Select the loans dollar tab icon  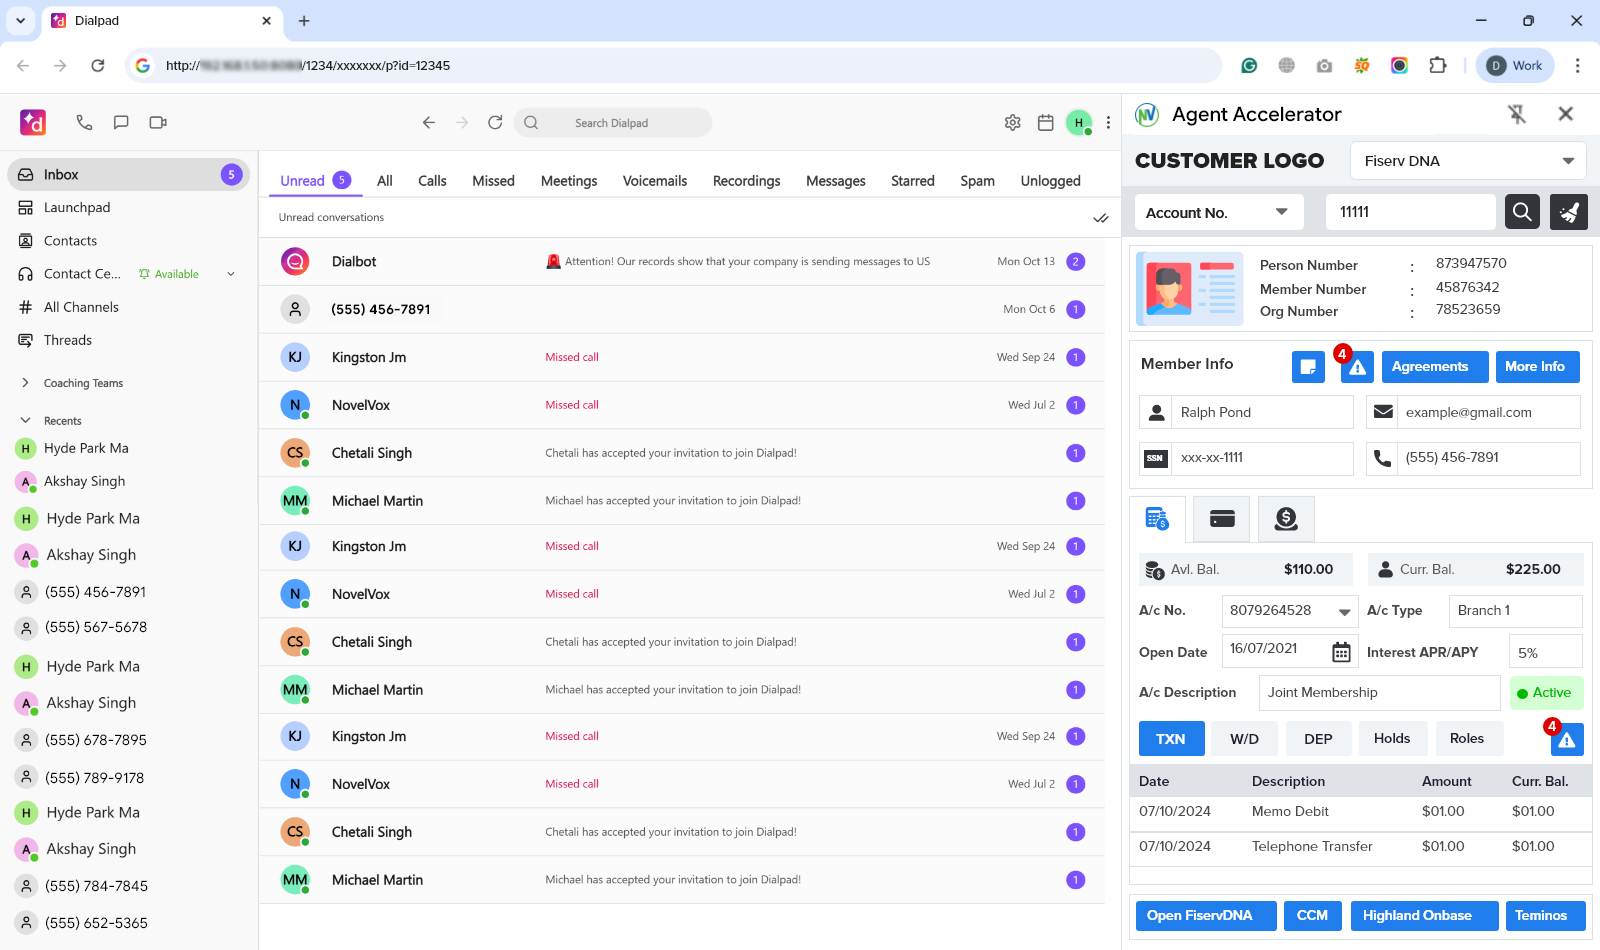click(1286, 519)
